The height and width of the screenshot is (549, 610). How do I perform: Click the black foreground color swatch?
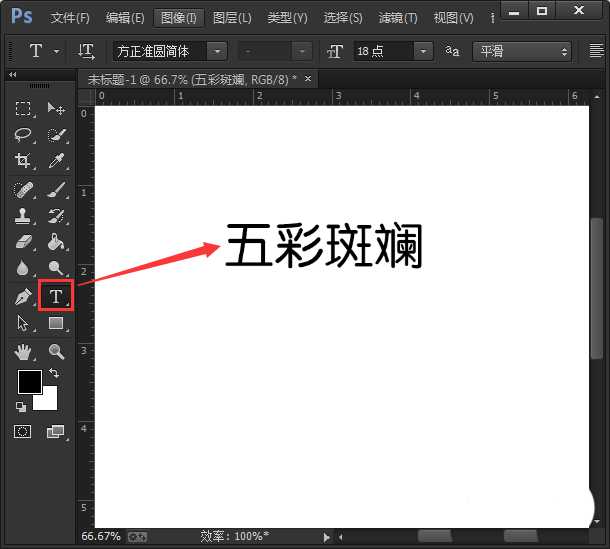(x=29, y=381)
